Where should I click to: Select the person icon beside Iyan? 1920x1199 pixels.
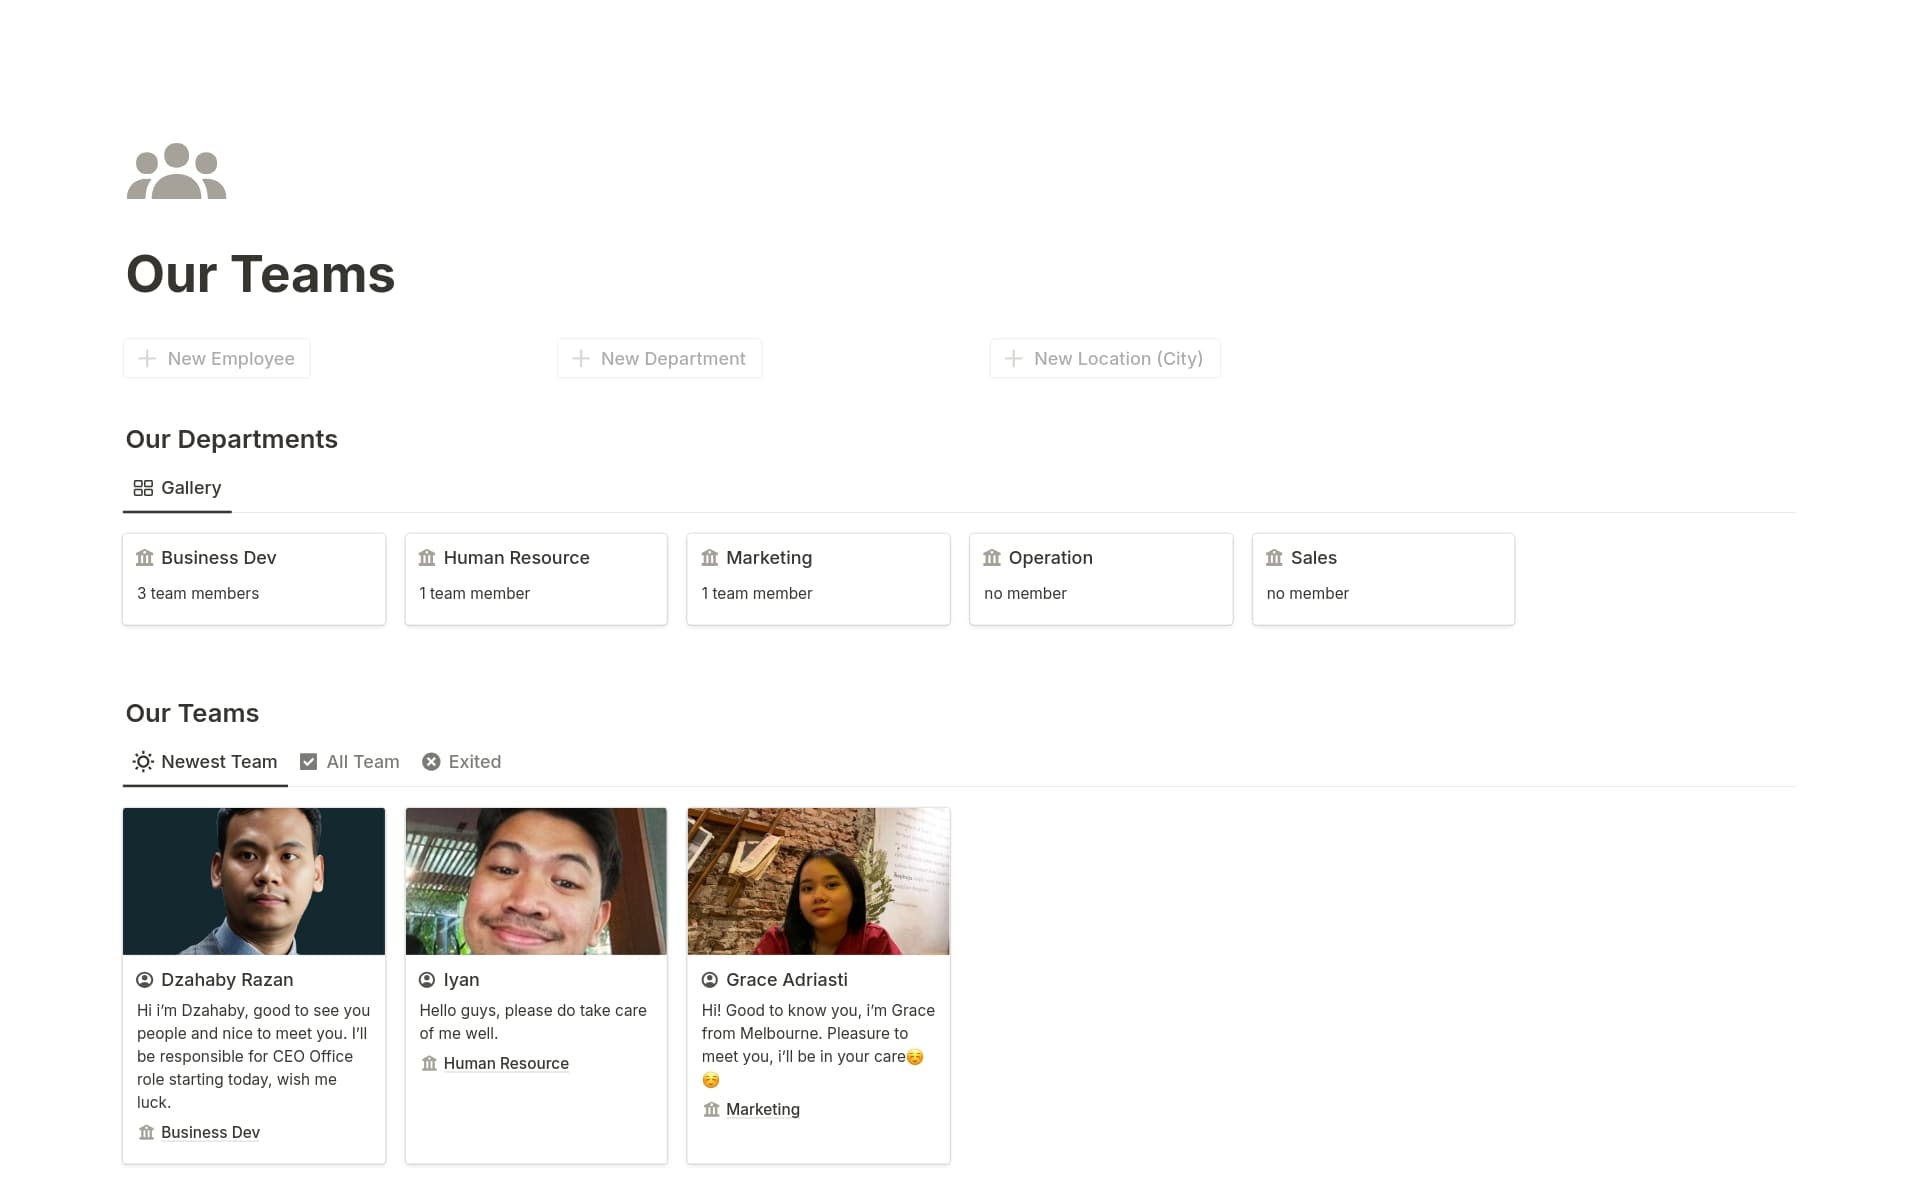point(425,980)
